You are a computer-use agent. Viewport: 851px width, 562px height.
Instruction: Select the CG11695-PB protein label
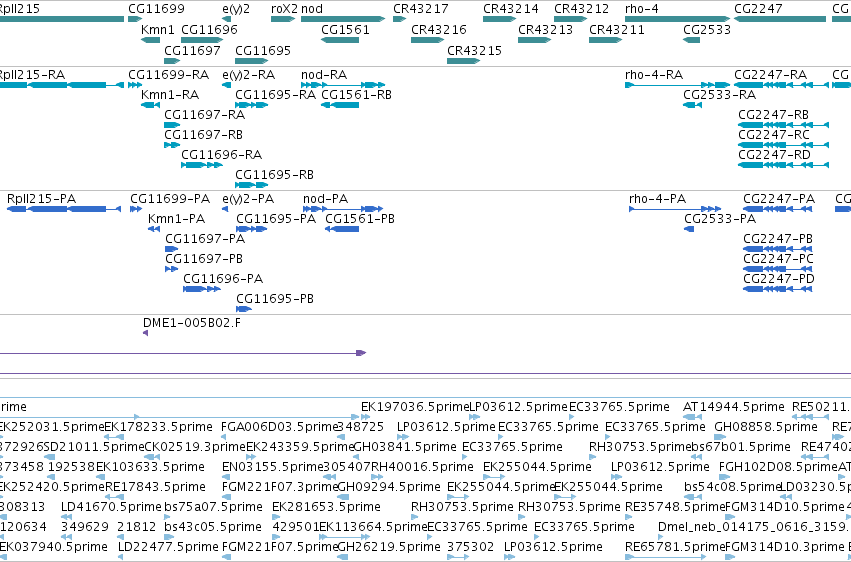coord(275,299)
